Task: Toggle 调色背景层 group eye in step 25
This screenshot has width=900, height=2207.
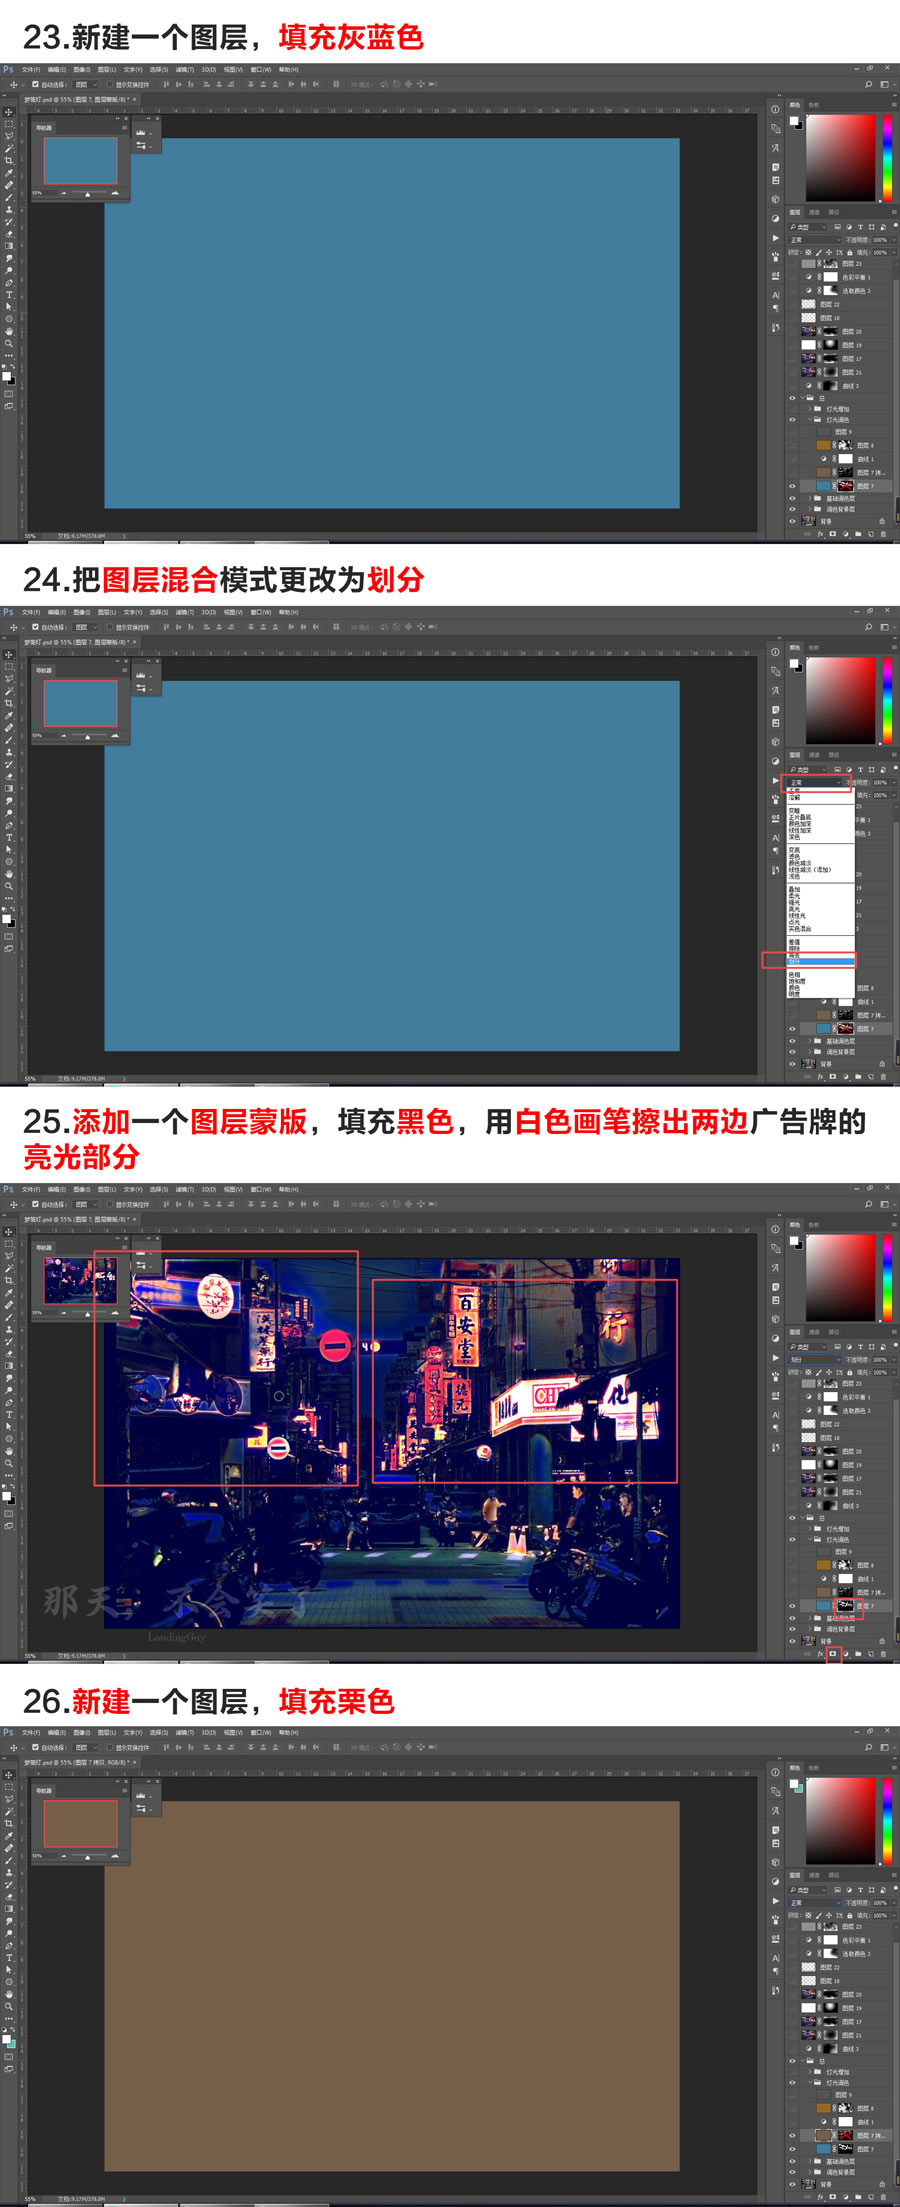Action: [x=793, y=1629]
